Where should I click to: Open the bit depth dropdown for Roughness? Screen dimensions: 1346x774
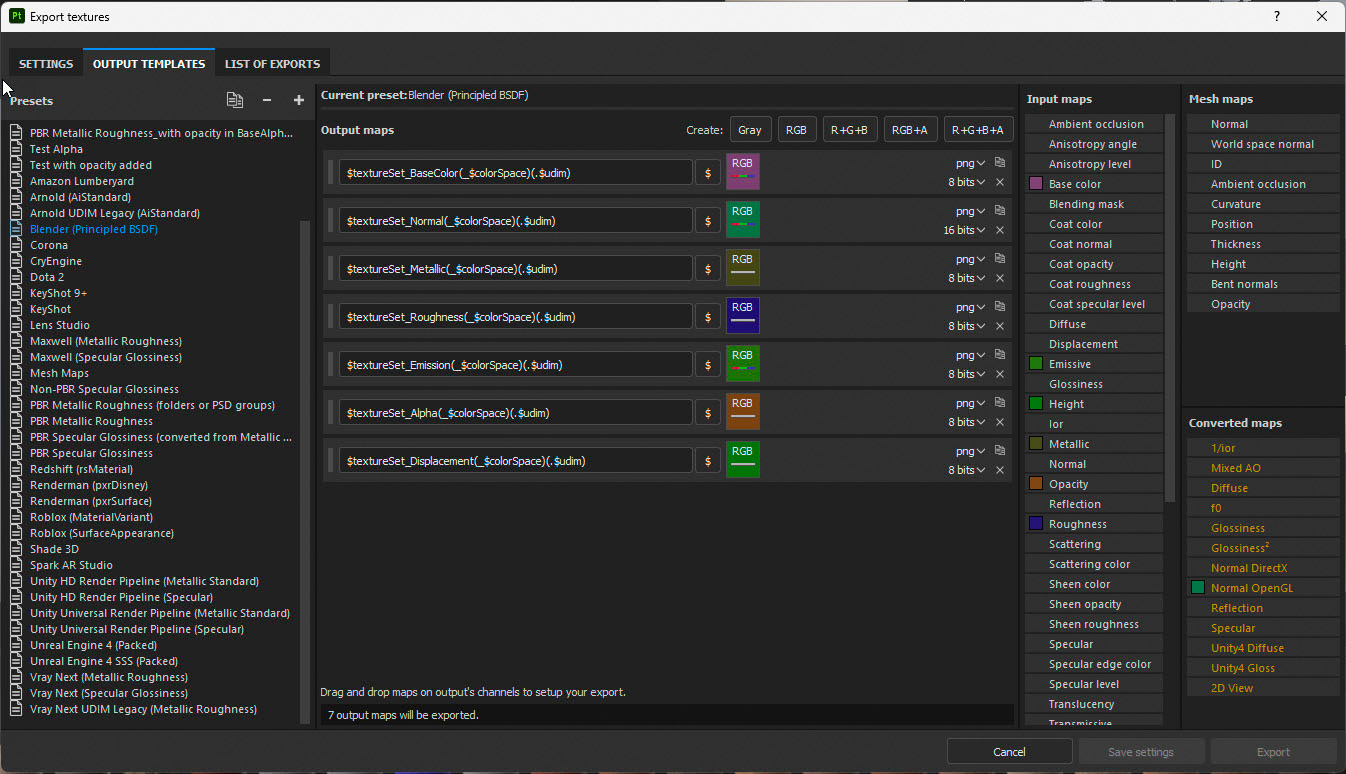click(964, 326)
